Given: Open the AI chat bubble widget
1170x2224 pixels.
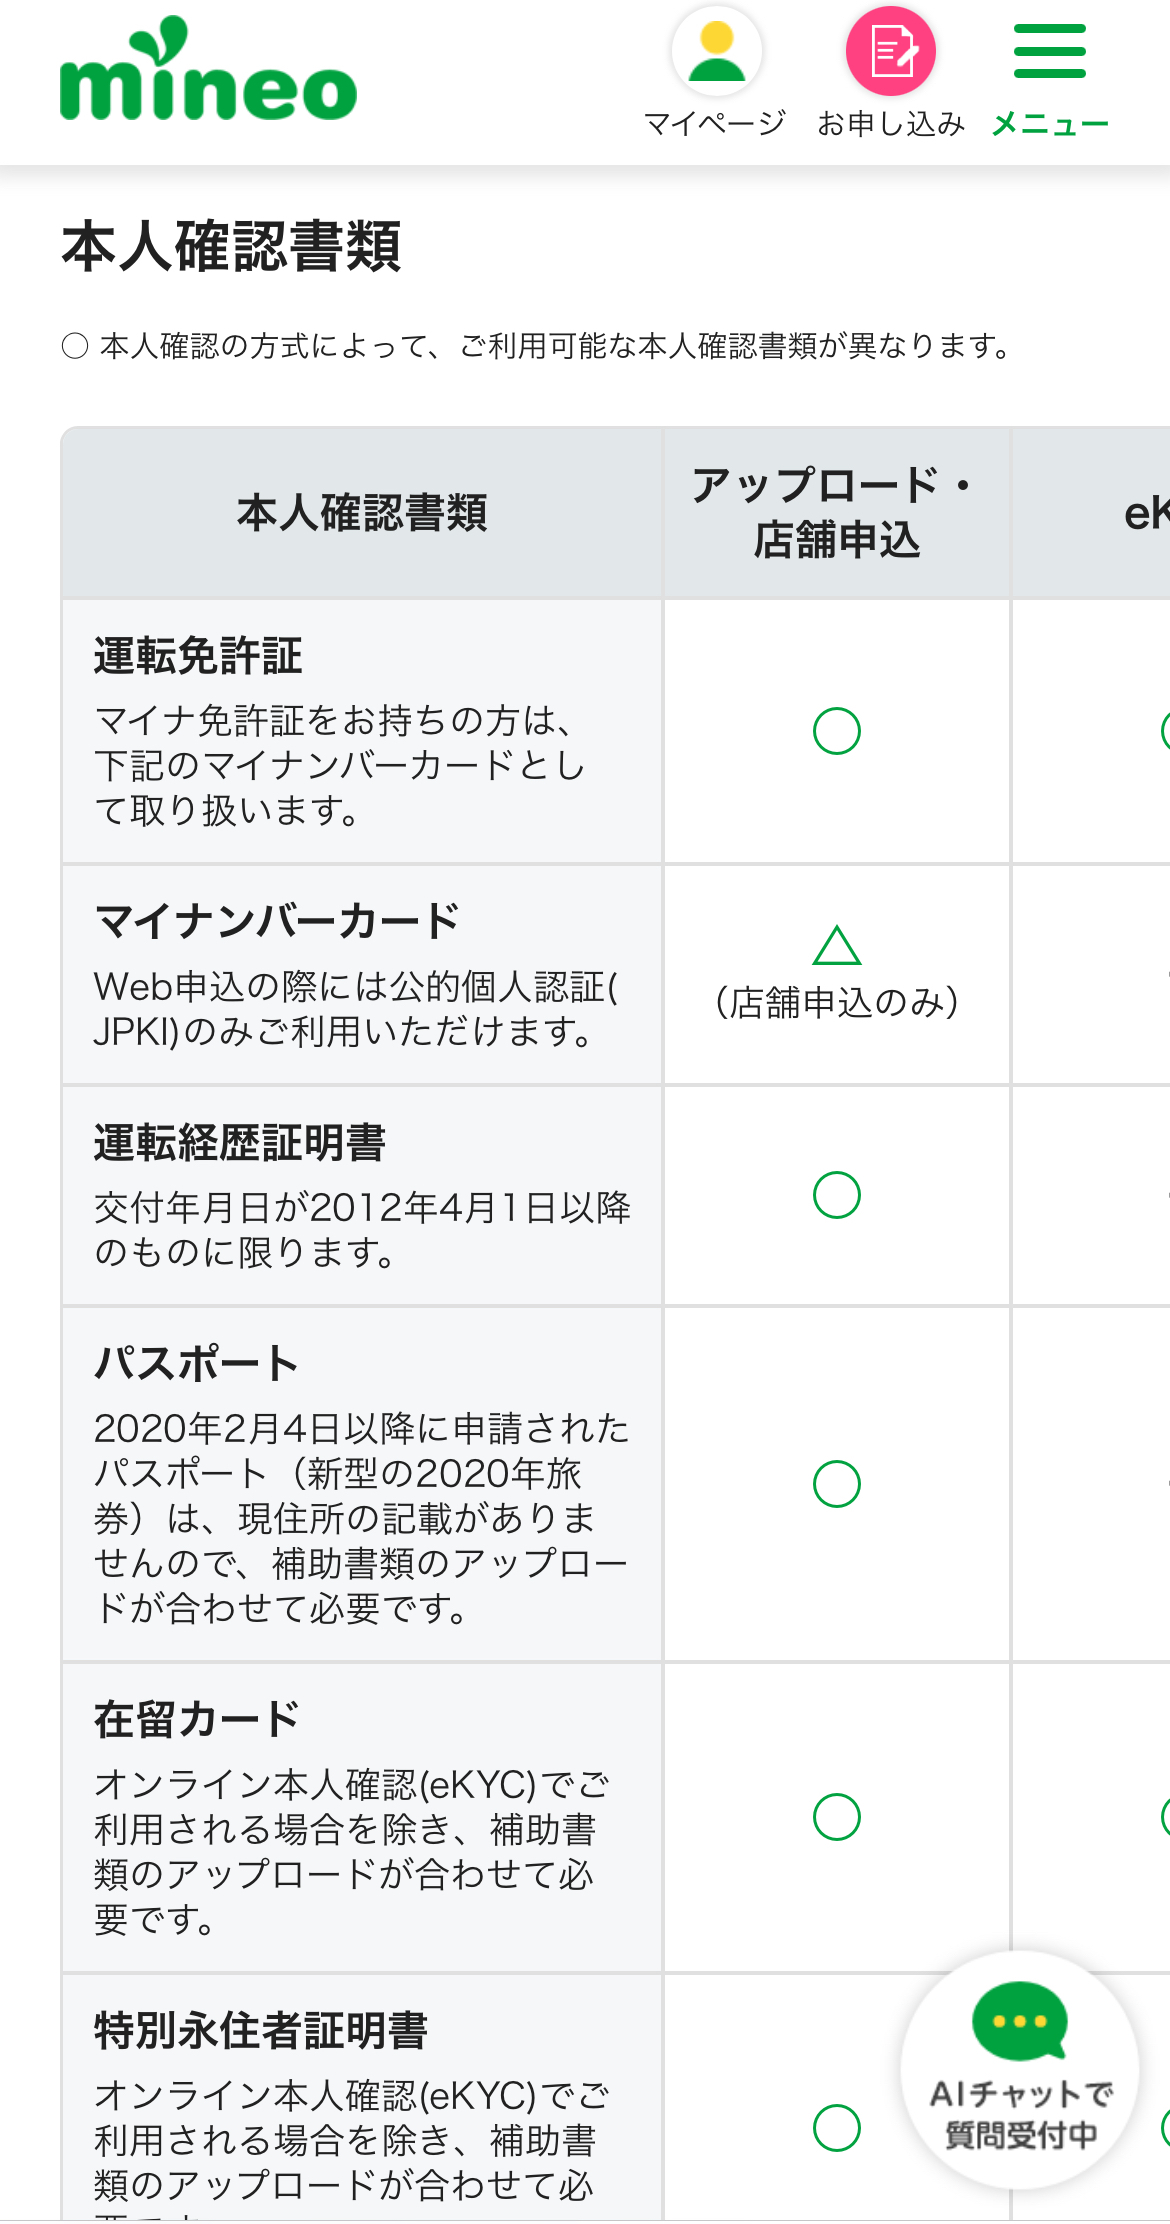Looking at the screenshot, I should pyautogui.click(x=1019, y=2068).
